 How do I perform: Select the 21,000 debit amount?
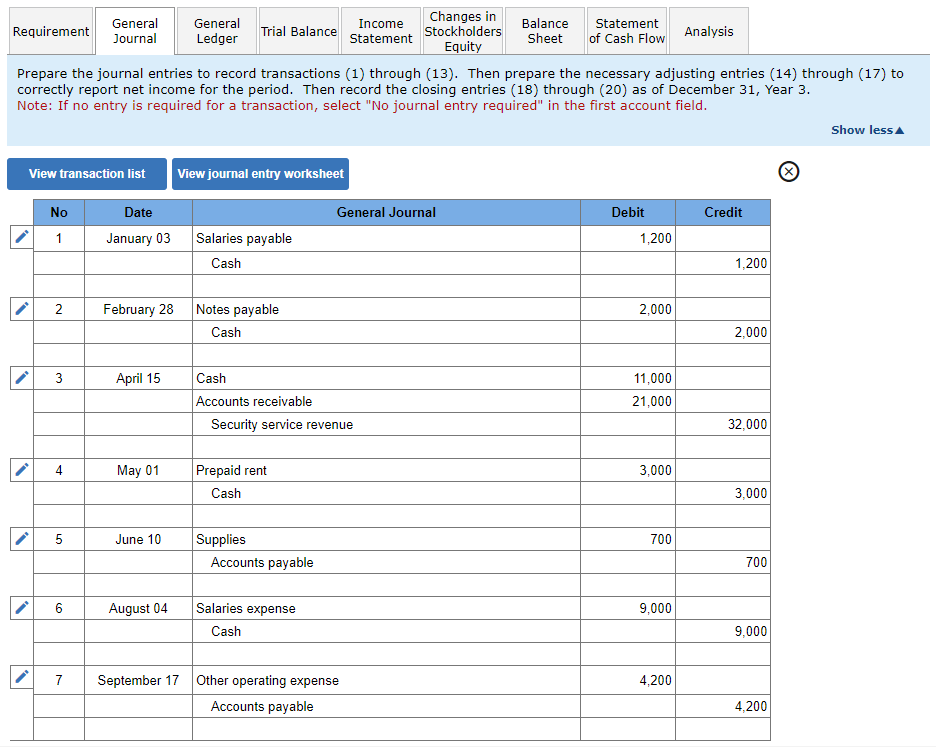coord(628,401)
